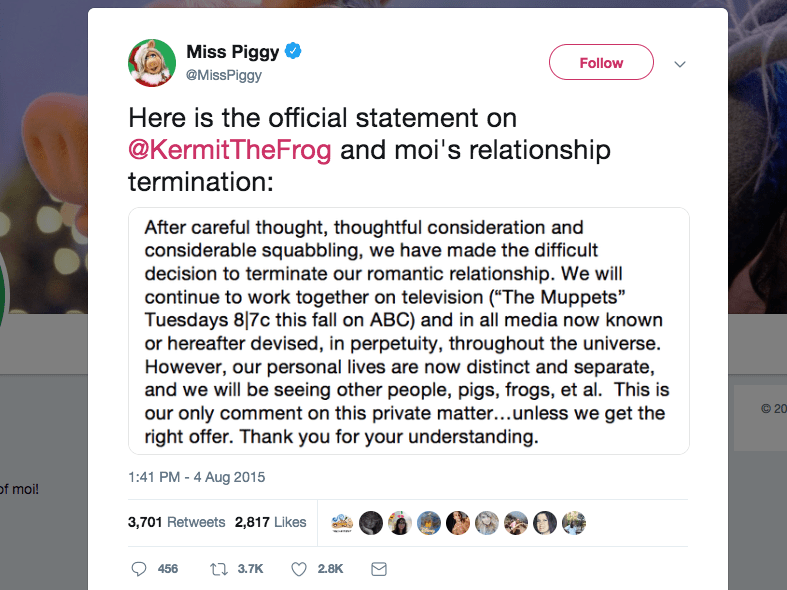The height and width of the screenshot is (590, 787).
Task: Click the retweet arrows icon
Action: pos(218,569)
